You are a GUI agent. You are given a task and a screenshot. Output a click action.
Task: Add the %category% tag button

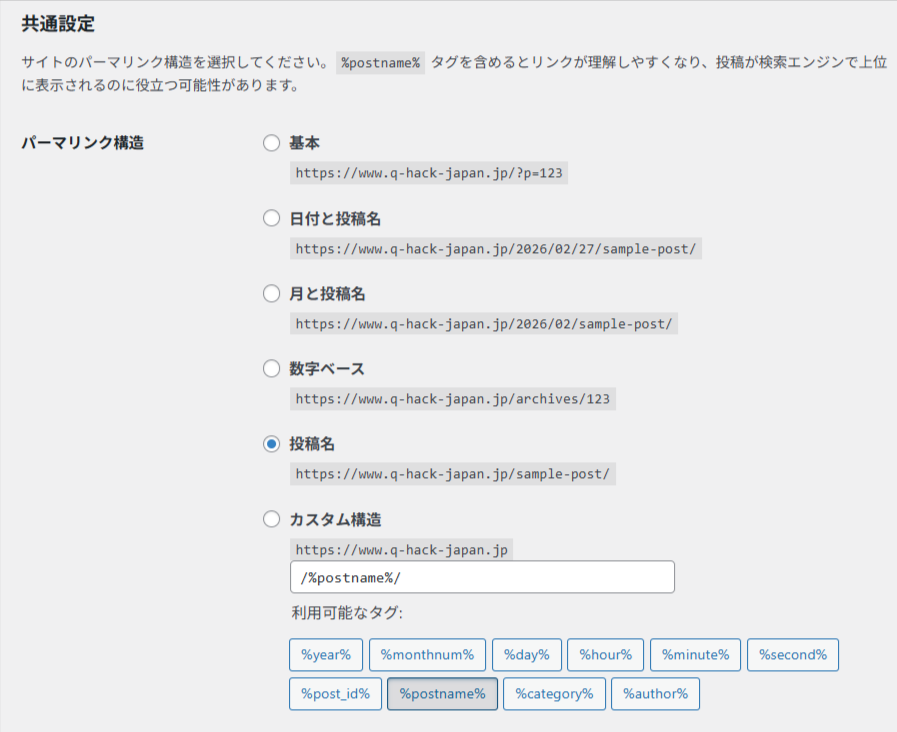pyautogui.click(x=554, y=694)
